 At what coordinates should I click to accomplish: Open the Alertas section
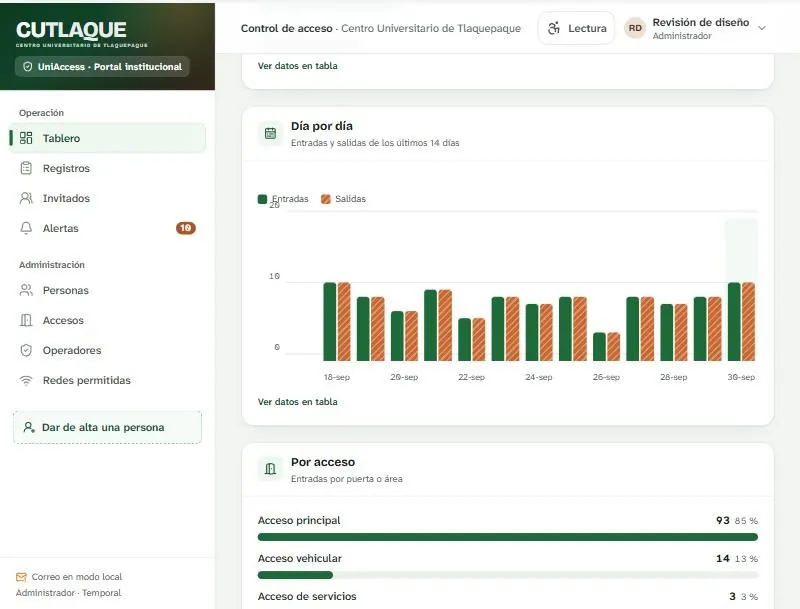[108, 228]
